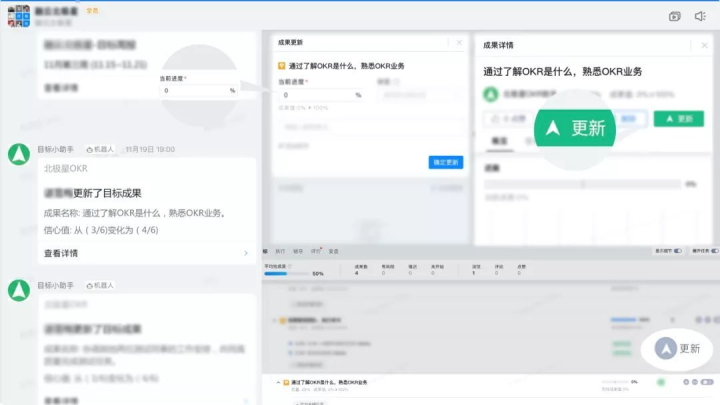720x405 pixels.
Task: Switch to the 执行 tab
Action: click(280, 251)
